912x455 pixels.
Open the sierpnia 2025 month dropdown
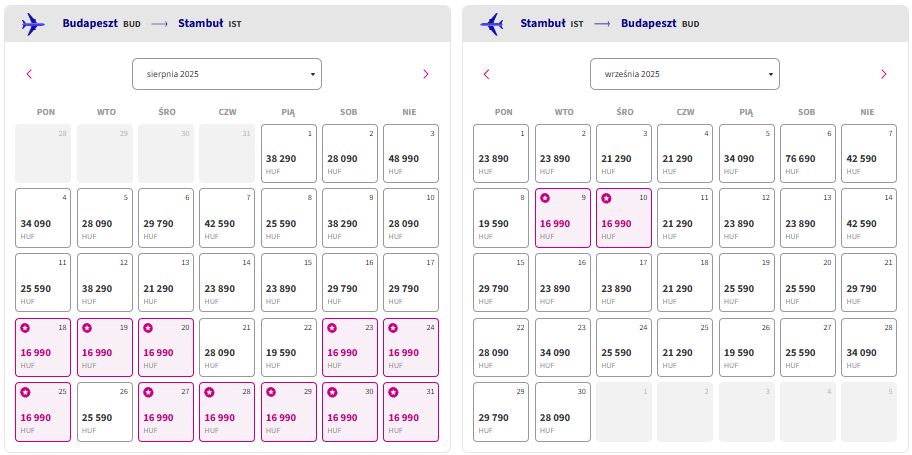click(x=227, y=74)
